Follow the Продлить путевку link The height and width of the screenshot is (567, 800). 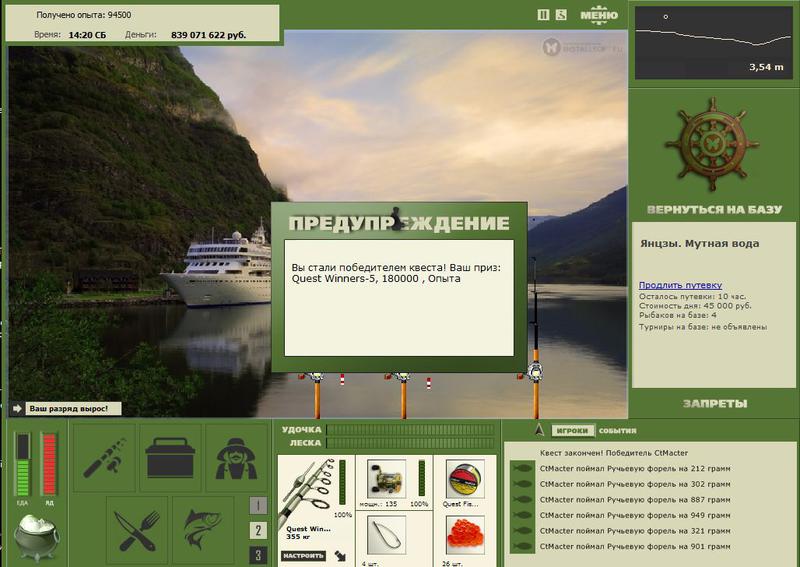(x=680, y=285)
